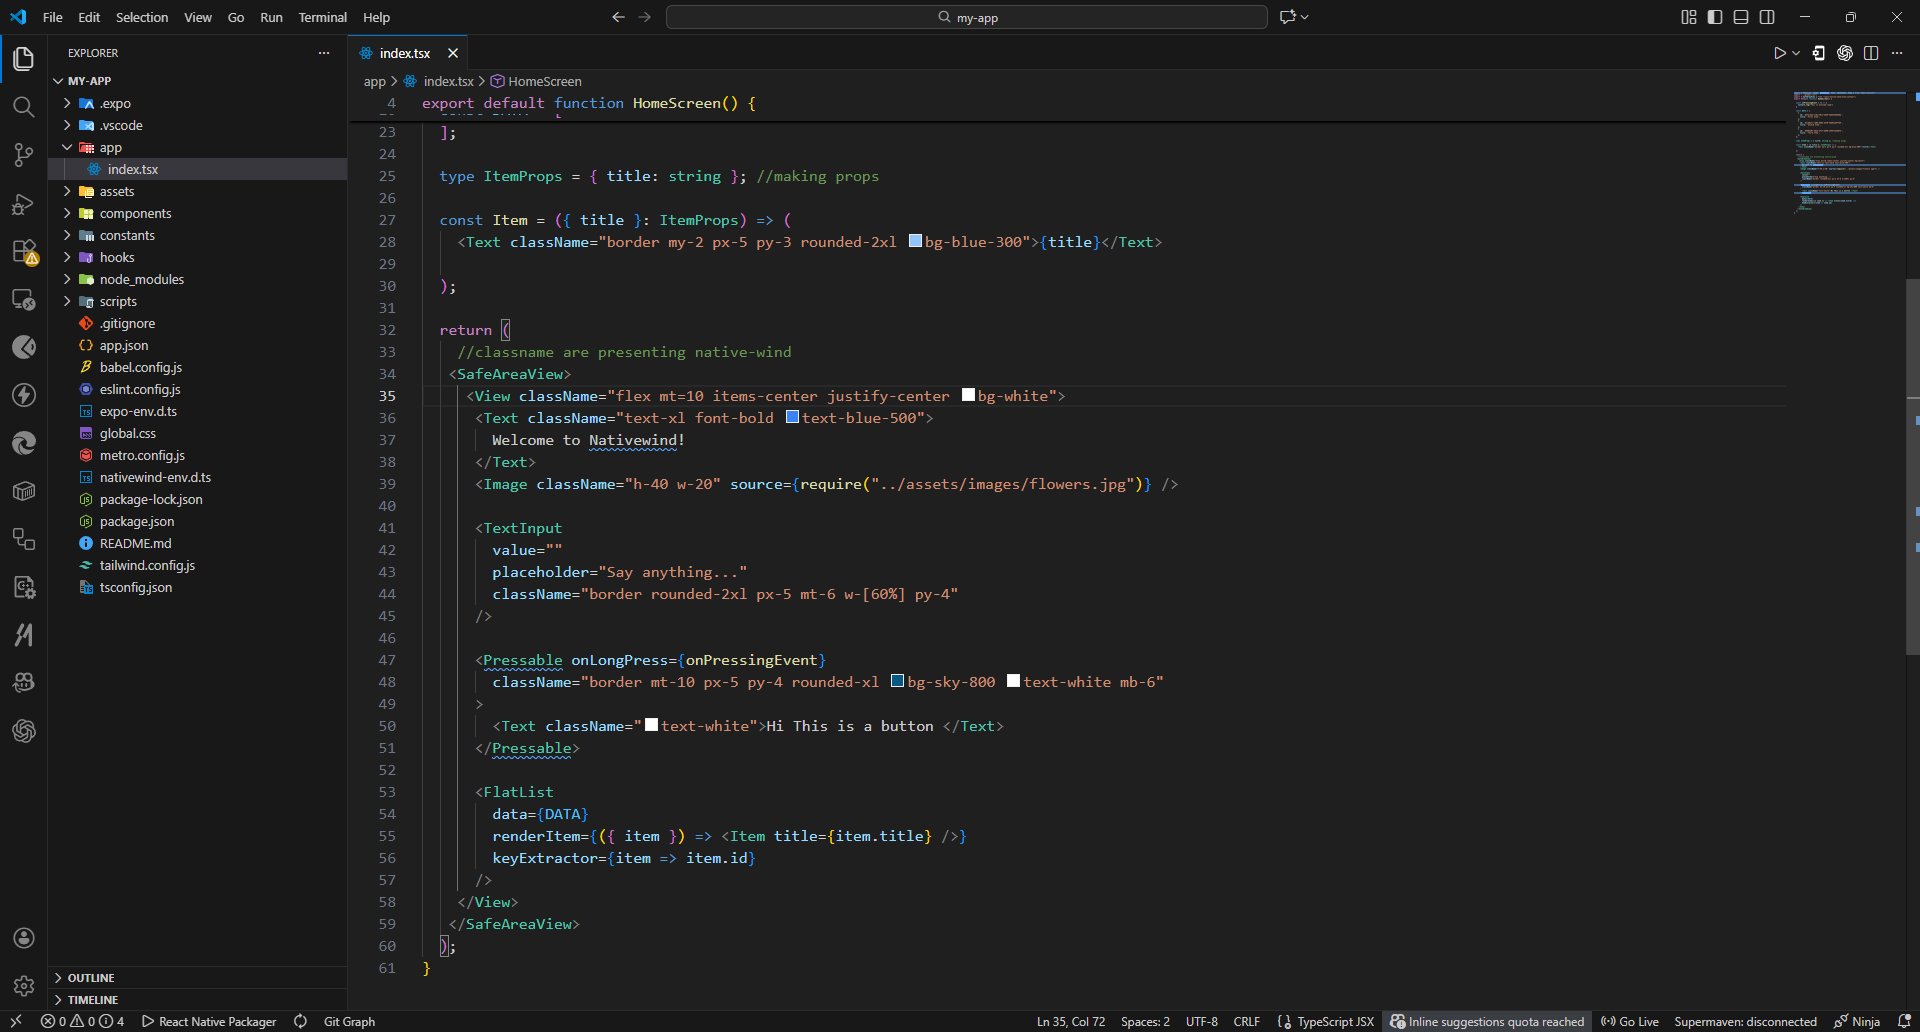Click the bg-blue-300 color swatch
This screenshot has width=1920, height=1032.
pos(915,241)
